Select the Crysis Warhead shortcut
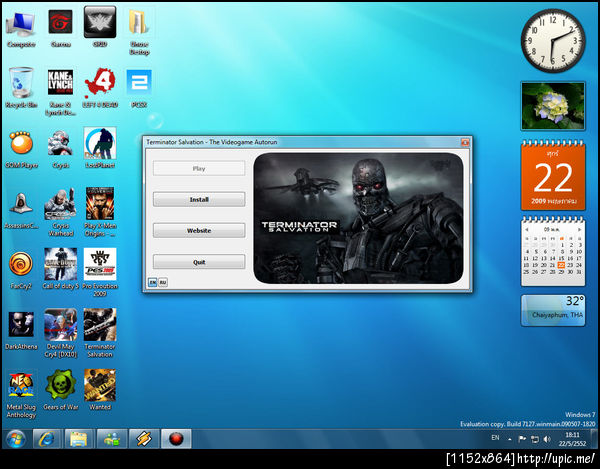 [60, 212]
